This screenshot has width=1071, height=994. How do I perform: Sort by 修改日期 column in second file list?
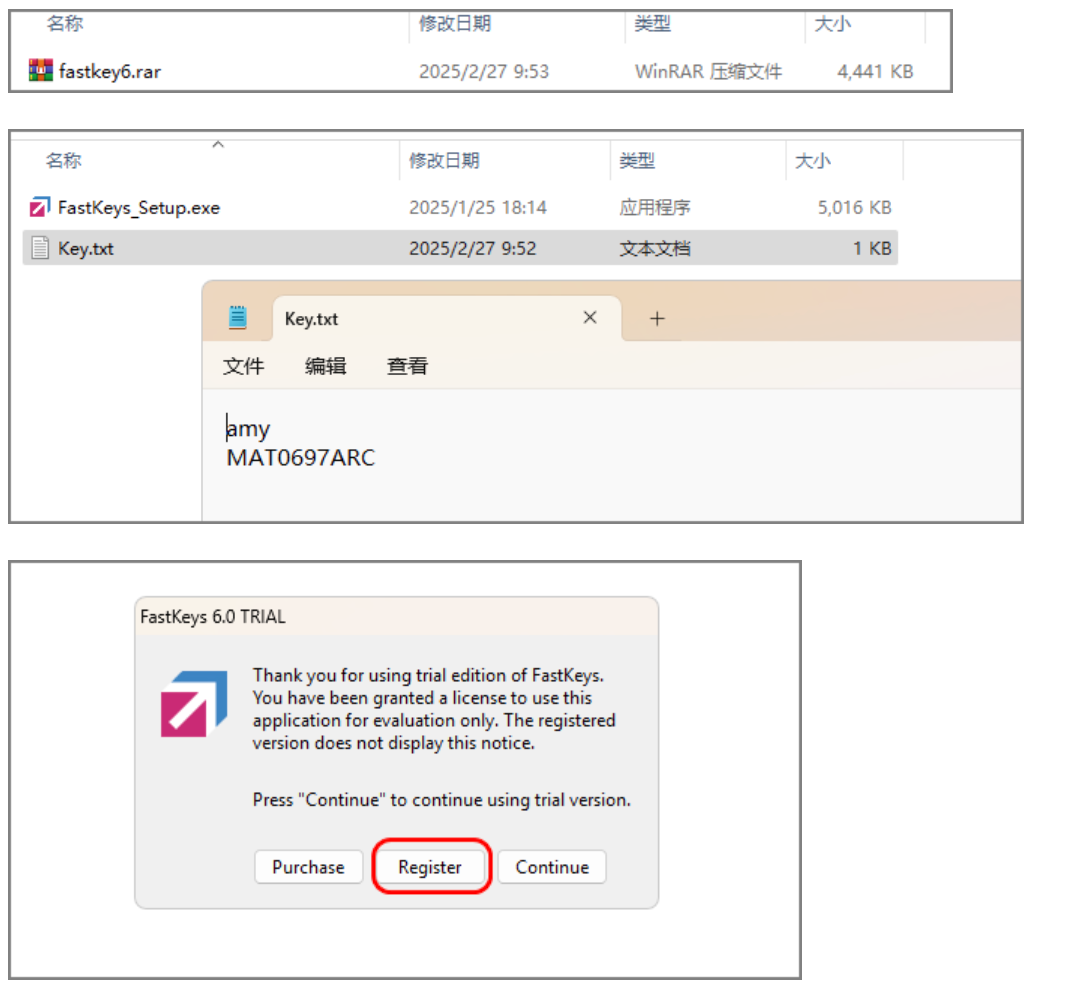[x=444, y=161]
